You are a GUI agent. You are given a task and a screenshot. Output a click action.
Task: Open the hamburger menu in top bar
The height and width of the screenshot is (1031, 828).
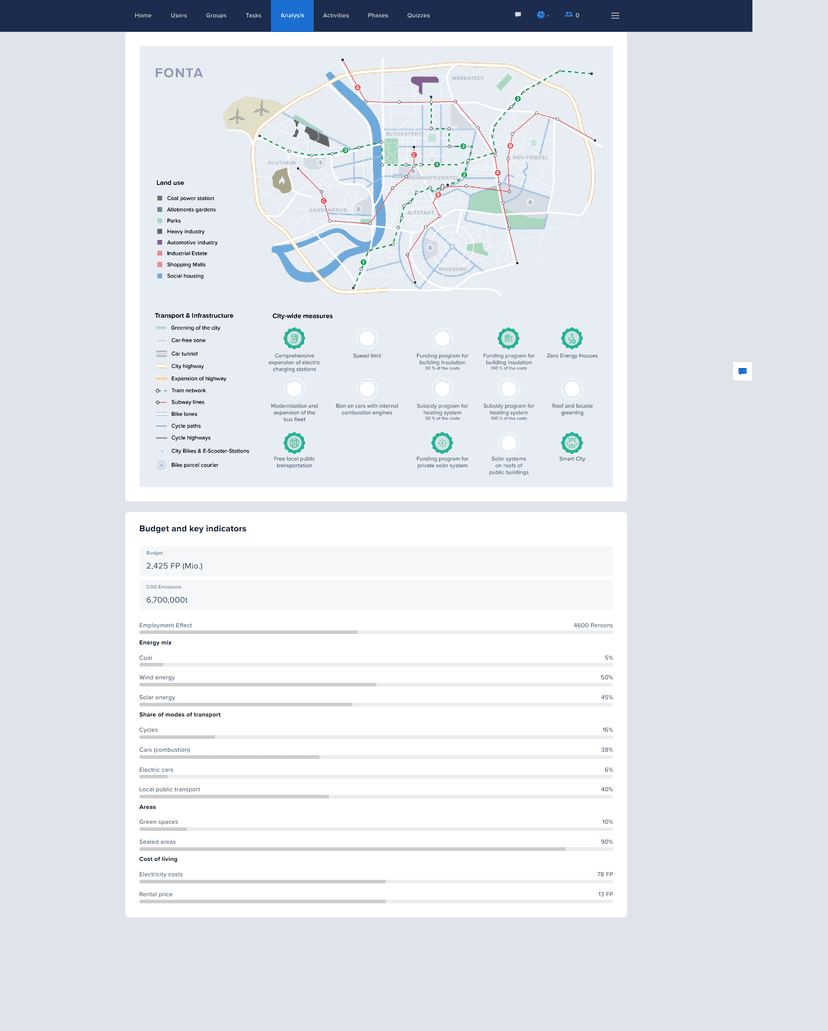(615, 16)
